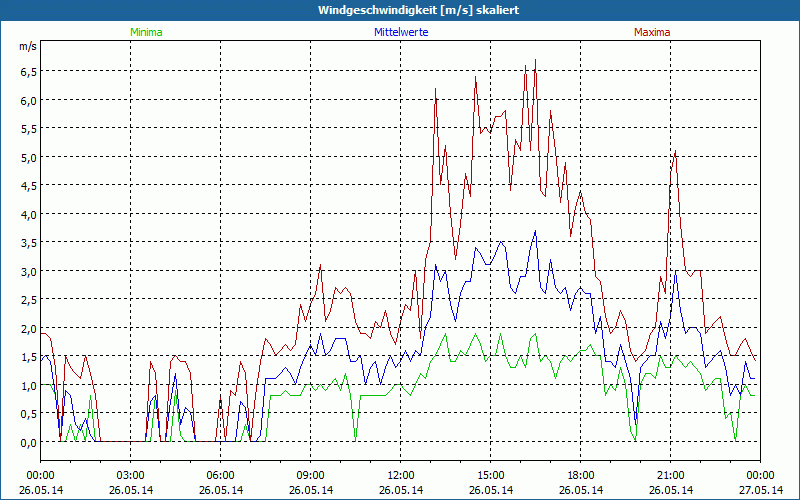Click the blue Mittelwerte legend label
This screenshot has height=500, width=800.
click(401, 32)
